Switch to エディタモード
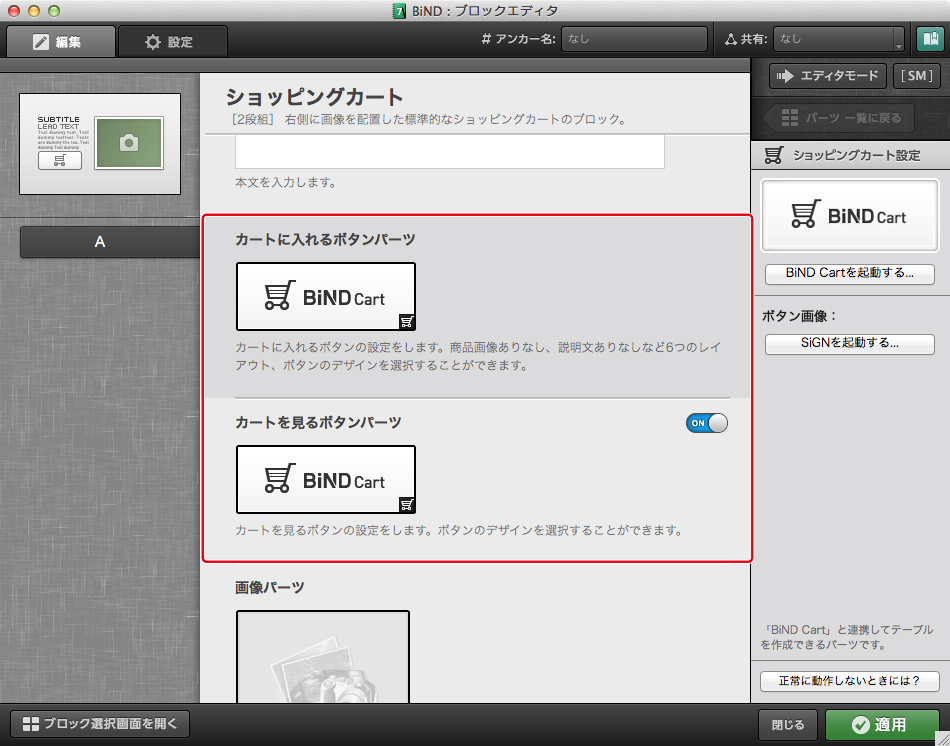This screenshot has width=950, height=746. (x=828, y=76)
